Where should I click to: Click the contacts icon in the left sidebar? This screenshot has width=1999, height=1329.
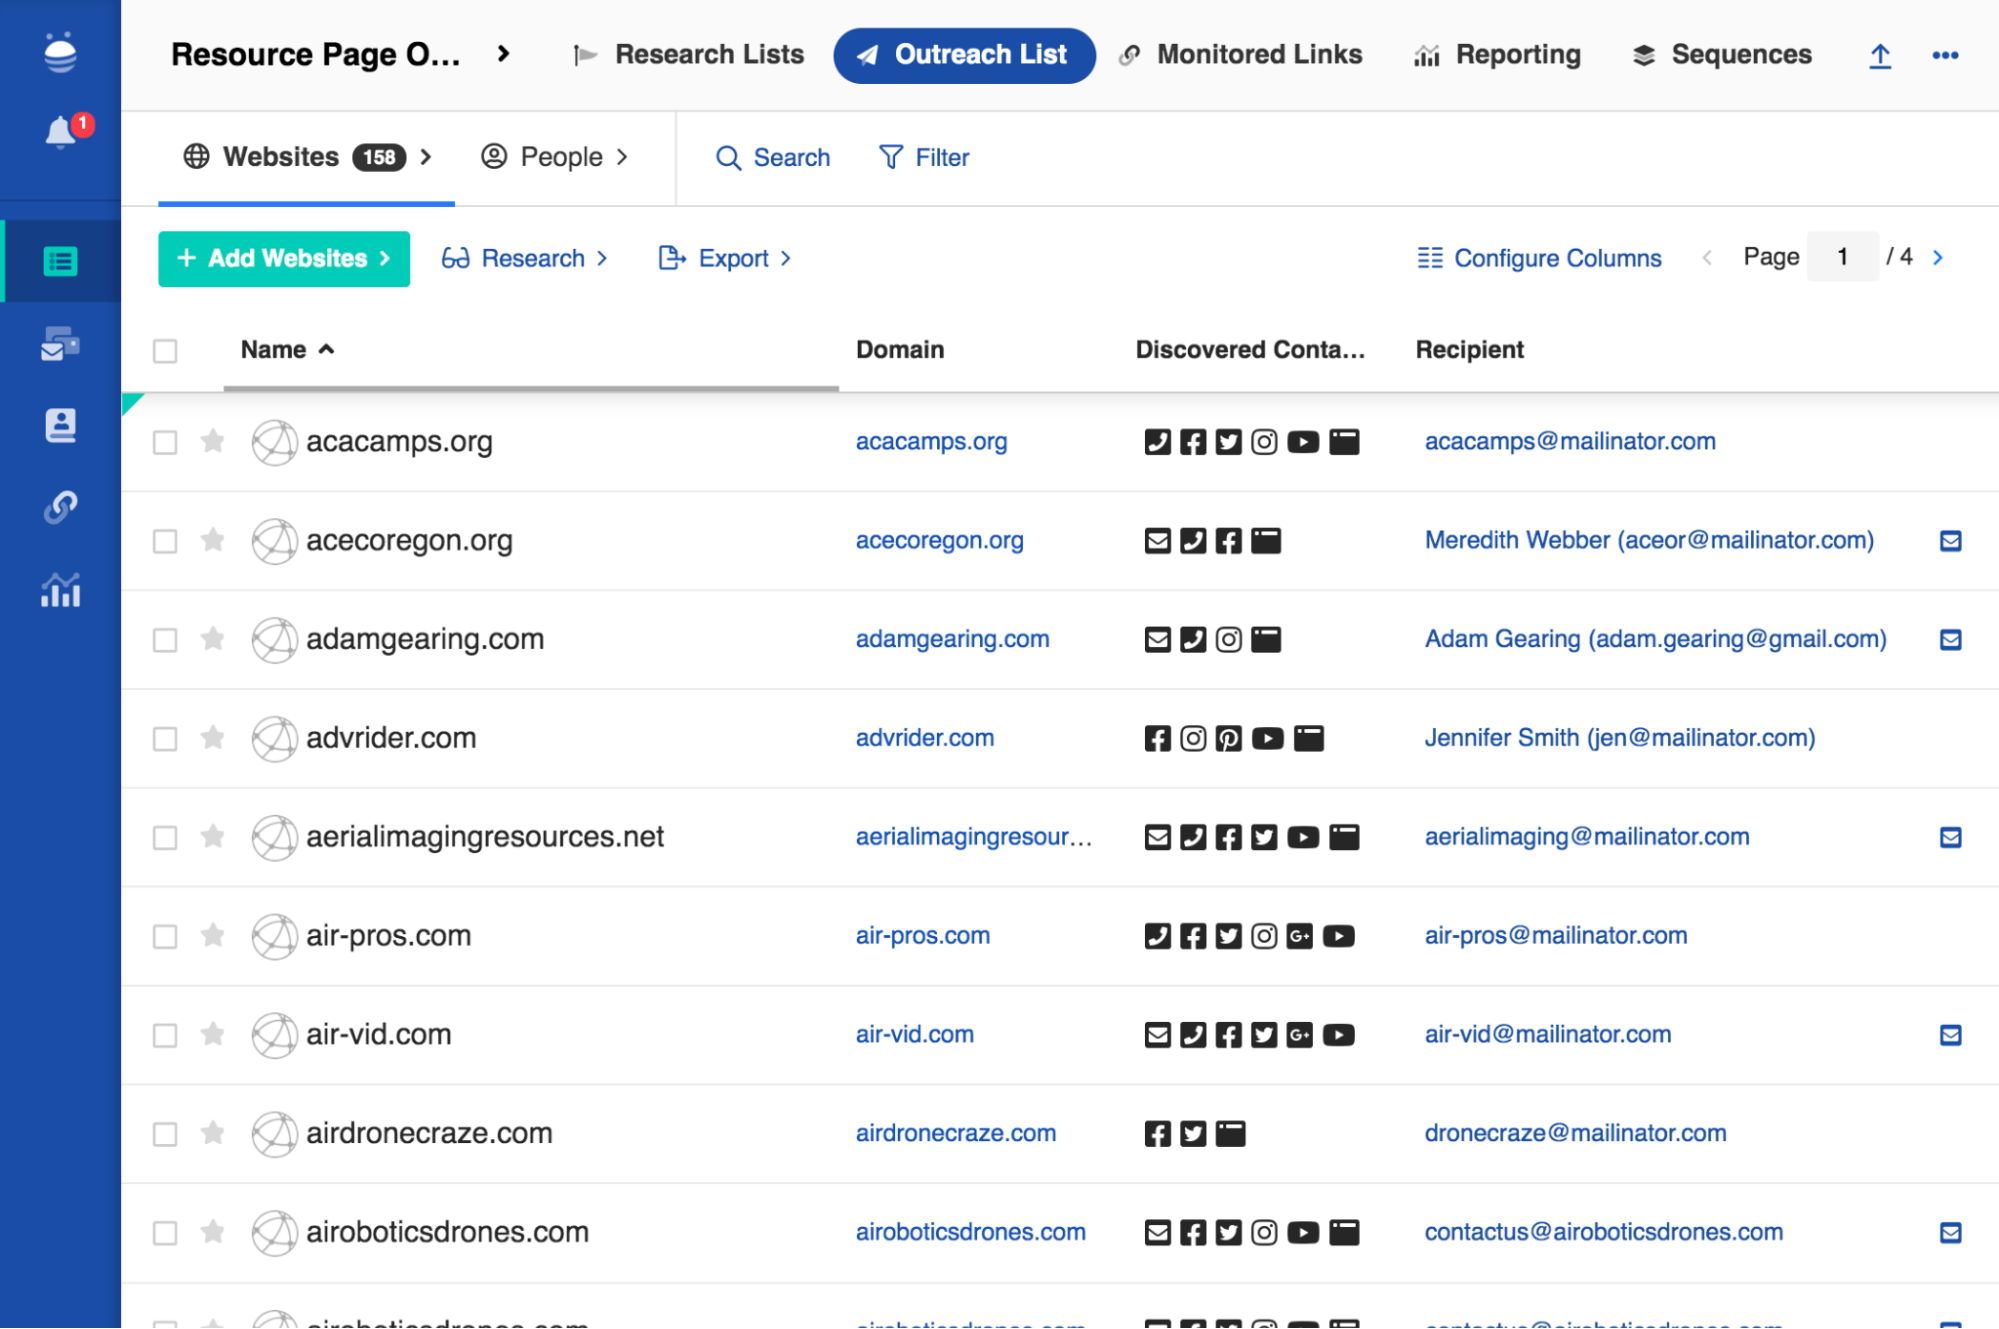60,425
